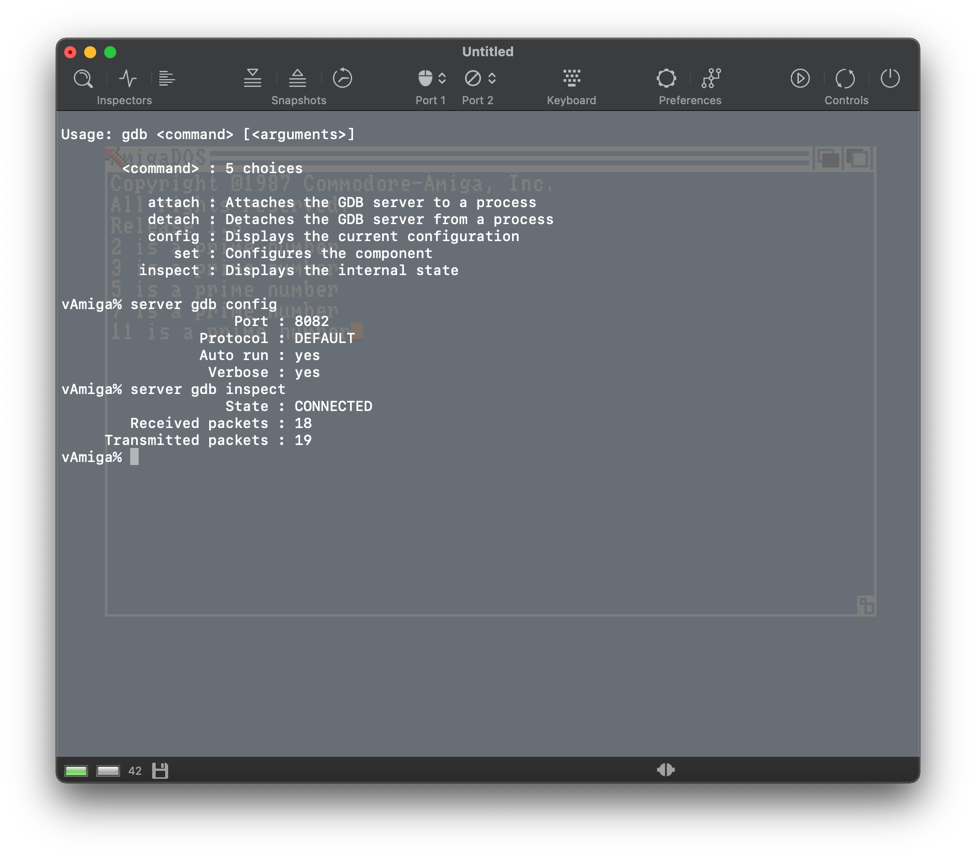Open the hardware configuration icon beside Preferences
Viewport: 976px width, 857px height.
coord(711,78)
